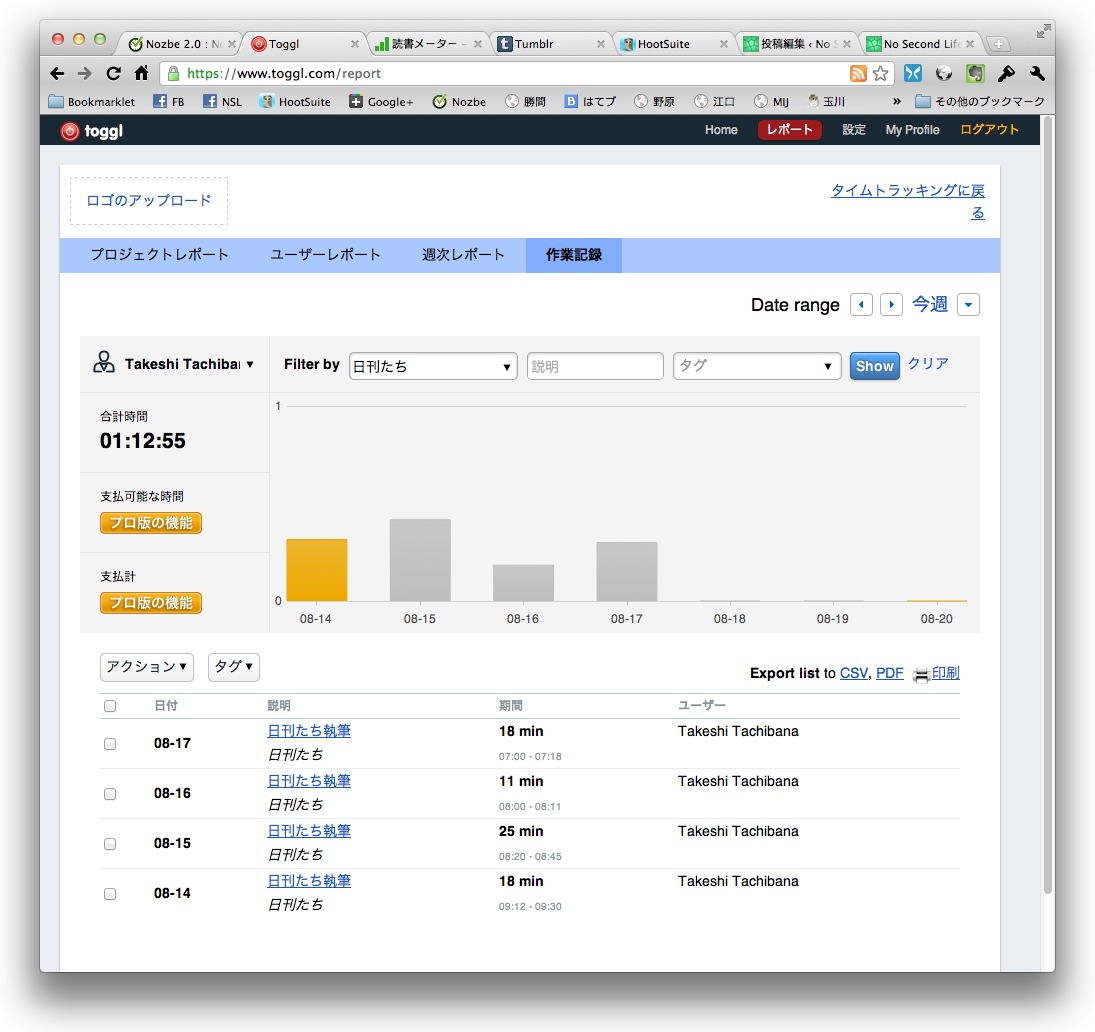This screenshot has width=1095, height=1032.
Task: Export the list via CSV link
Action: pos(853,673)
